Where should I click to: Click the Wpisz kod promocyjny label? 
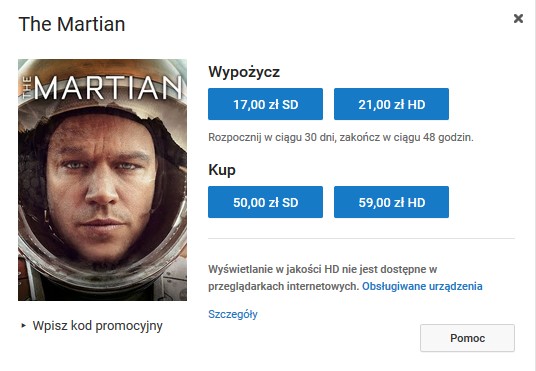97,326
